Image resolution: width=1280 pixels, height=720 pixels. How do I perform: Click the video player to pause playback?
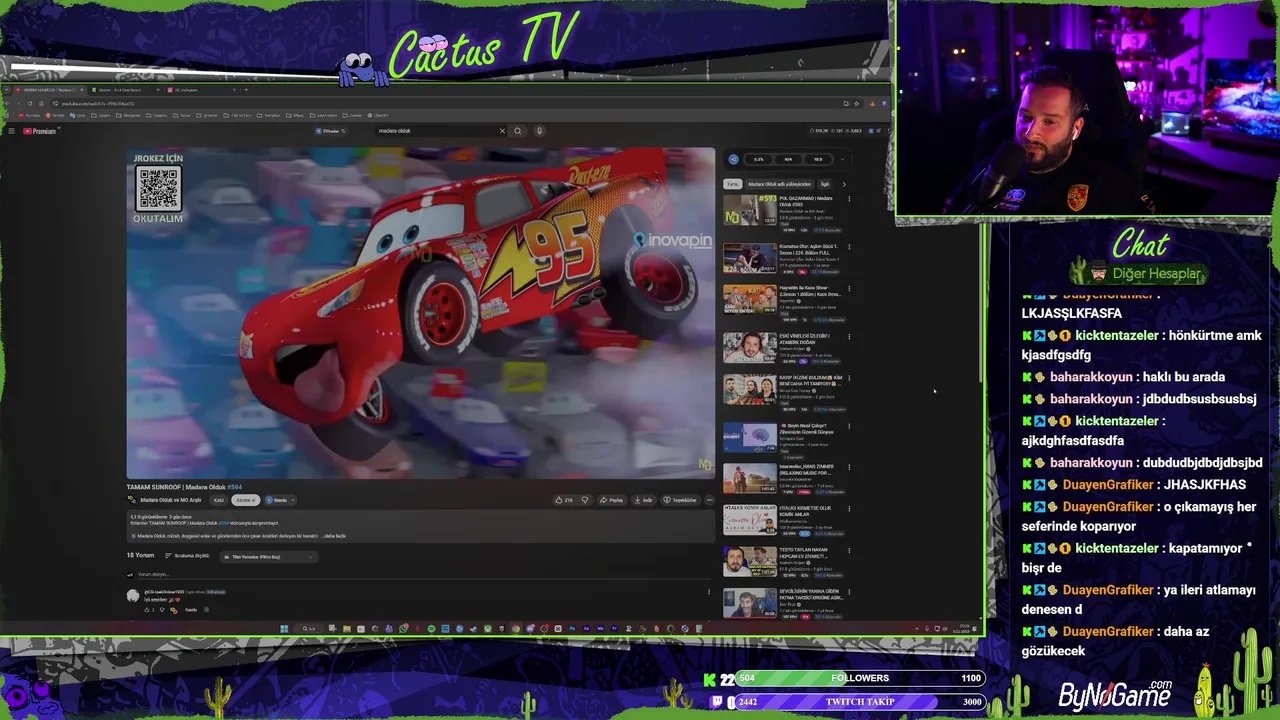pyautogui.click(x=421, y=313)
